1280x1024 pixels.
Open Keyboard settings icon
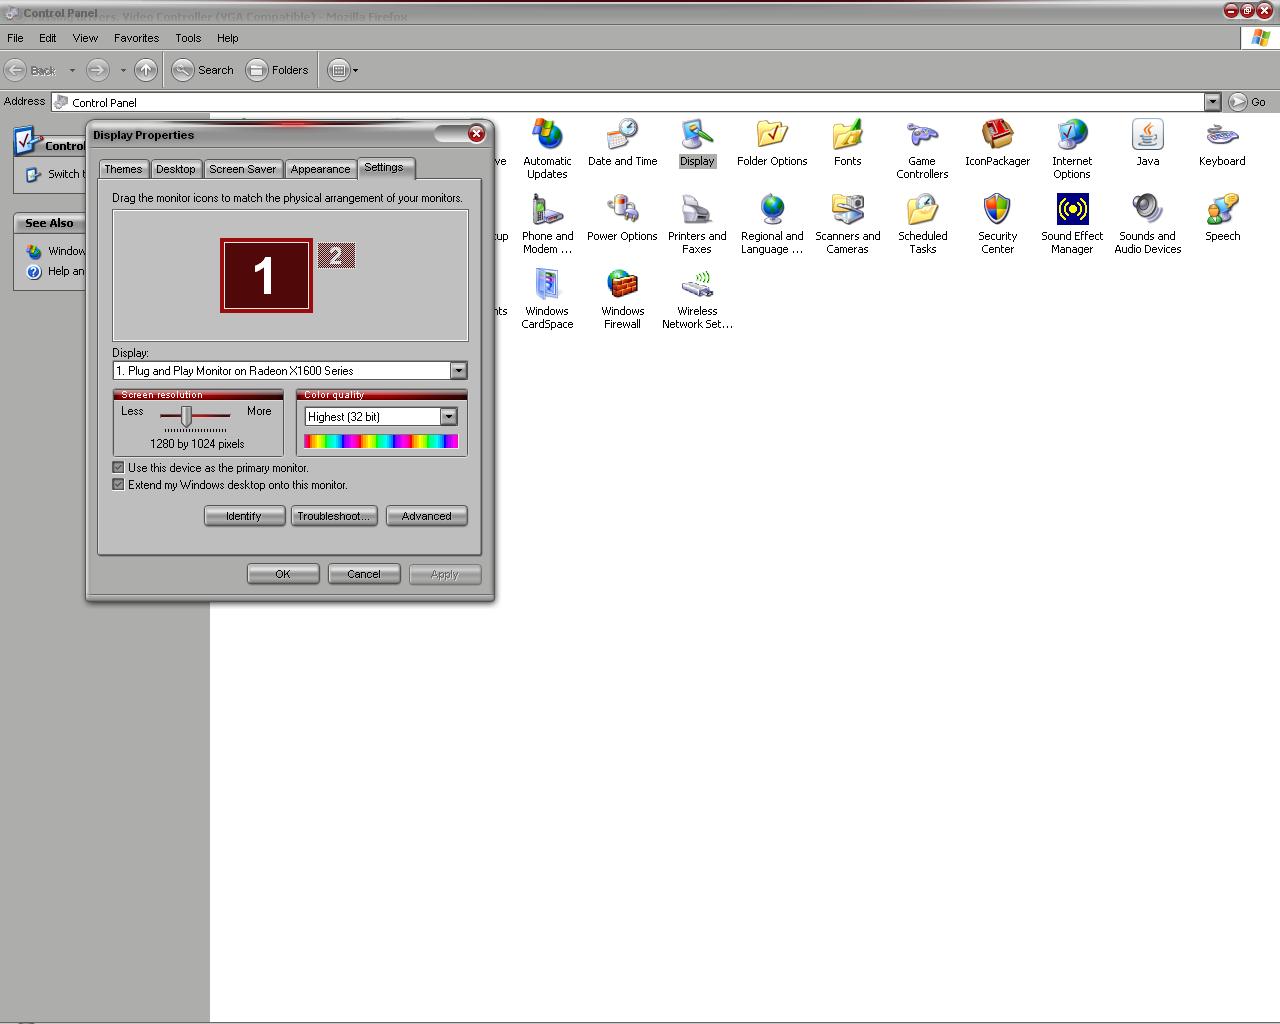click(1222, 142)
